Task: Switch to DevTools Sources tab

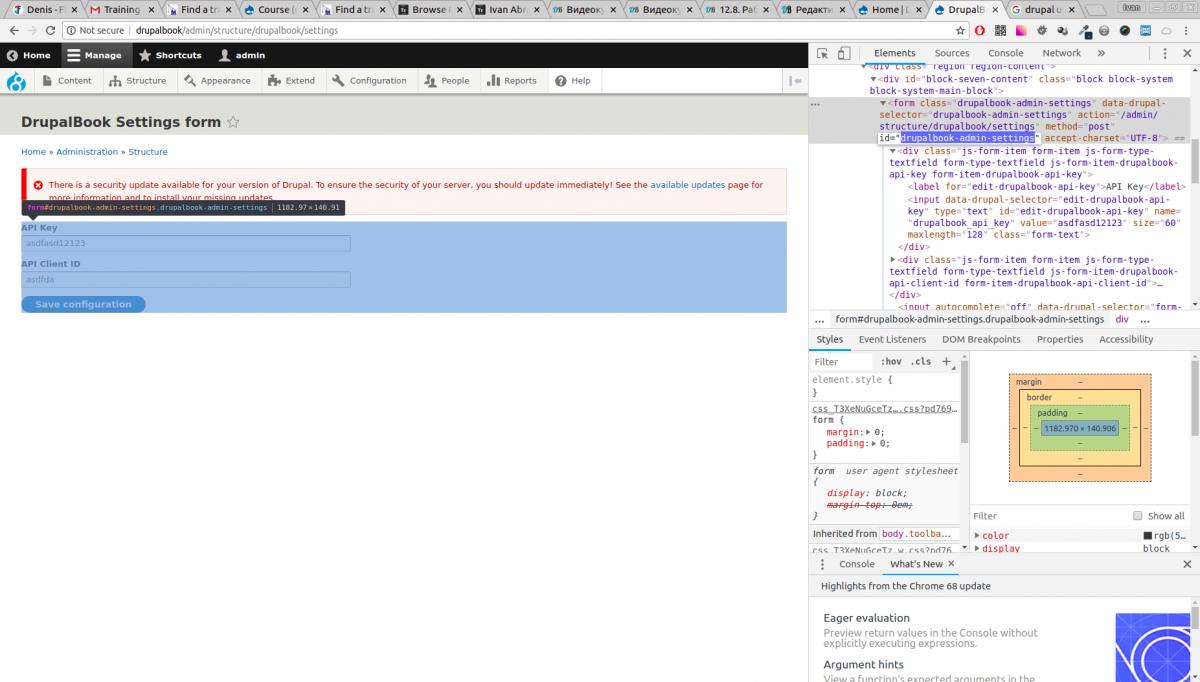Action: tap(952, 53)
